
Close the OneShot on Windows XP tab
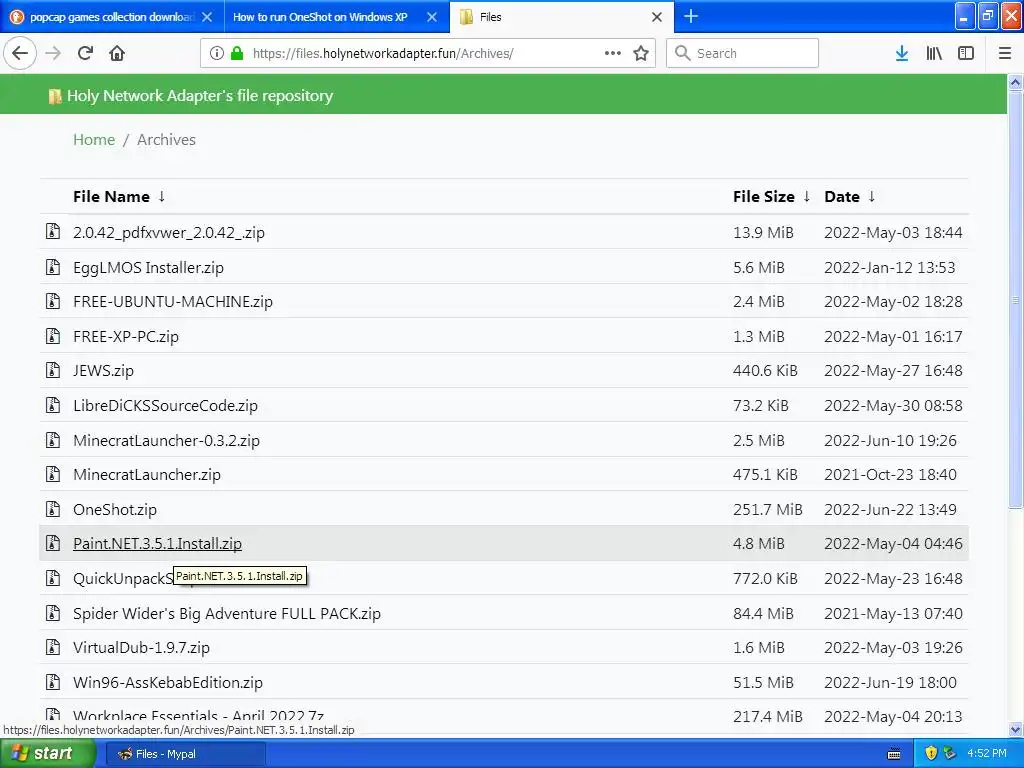[432, 17]
